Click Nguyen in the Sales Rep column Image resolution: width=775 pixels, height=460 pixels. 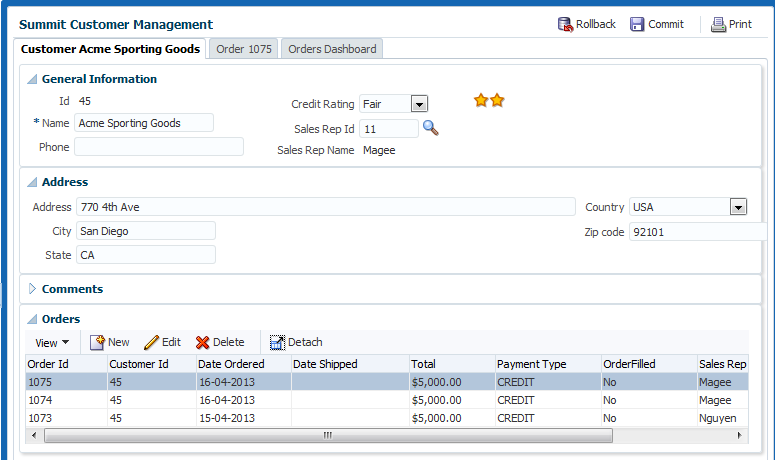(717, 418)
